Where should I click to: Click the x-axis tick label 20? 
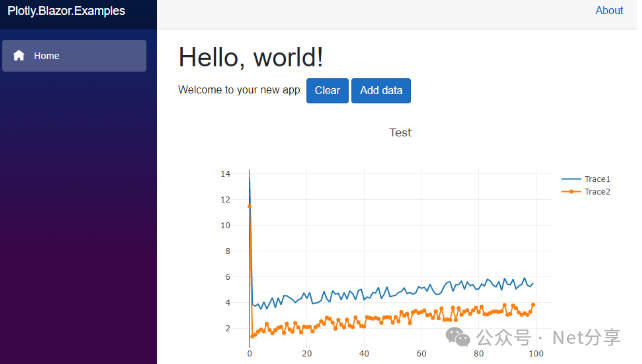(307, 353)
